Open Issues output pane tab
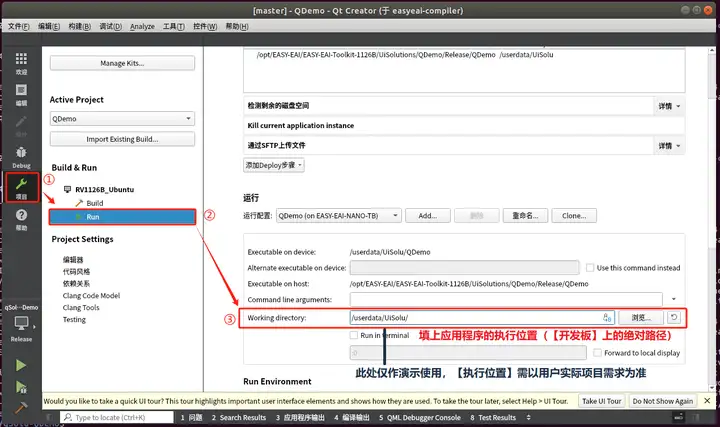The height and width of the screenshot is (427, 720). (x=191, y=417)
